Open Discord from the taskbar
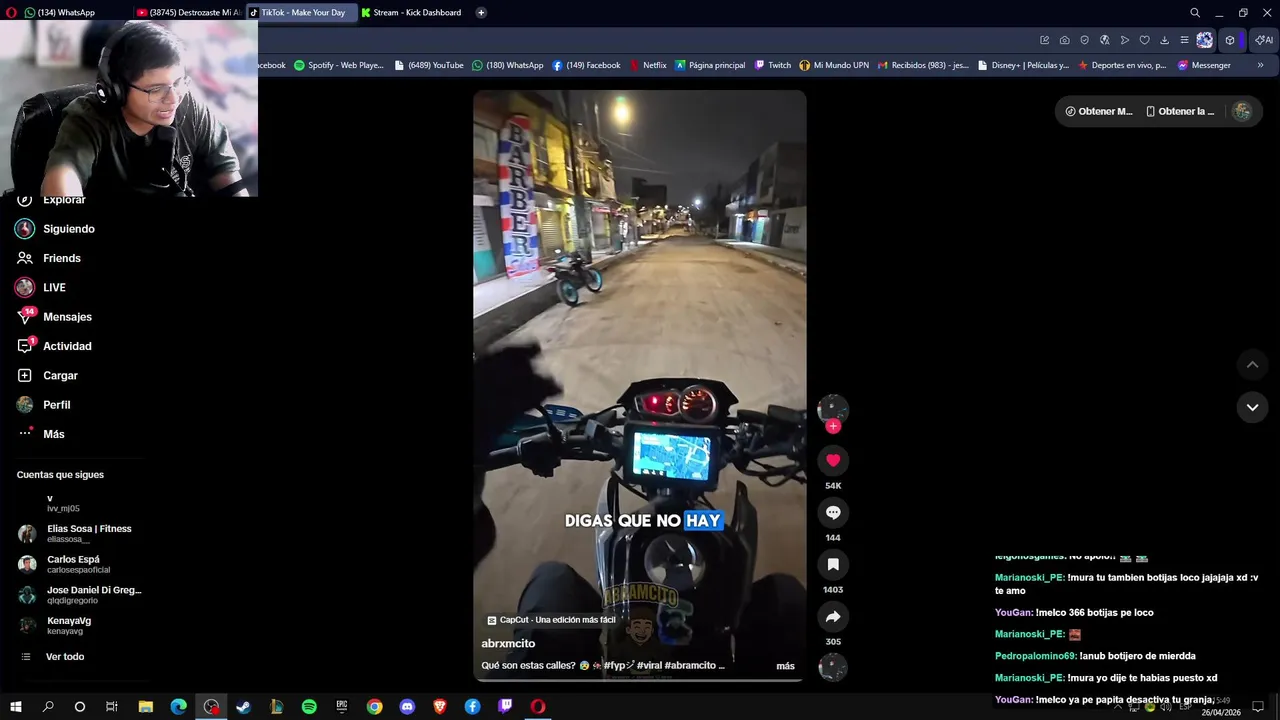The height and width of the screenshot is (720, 1280). 407,706
